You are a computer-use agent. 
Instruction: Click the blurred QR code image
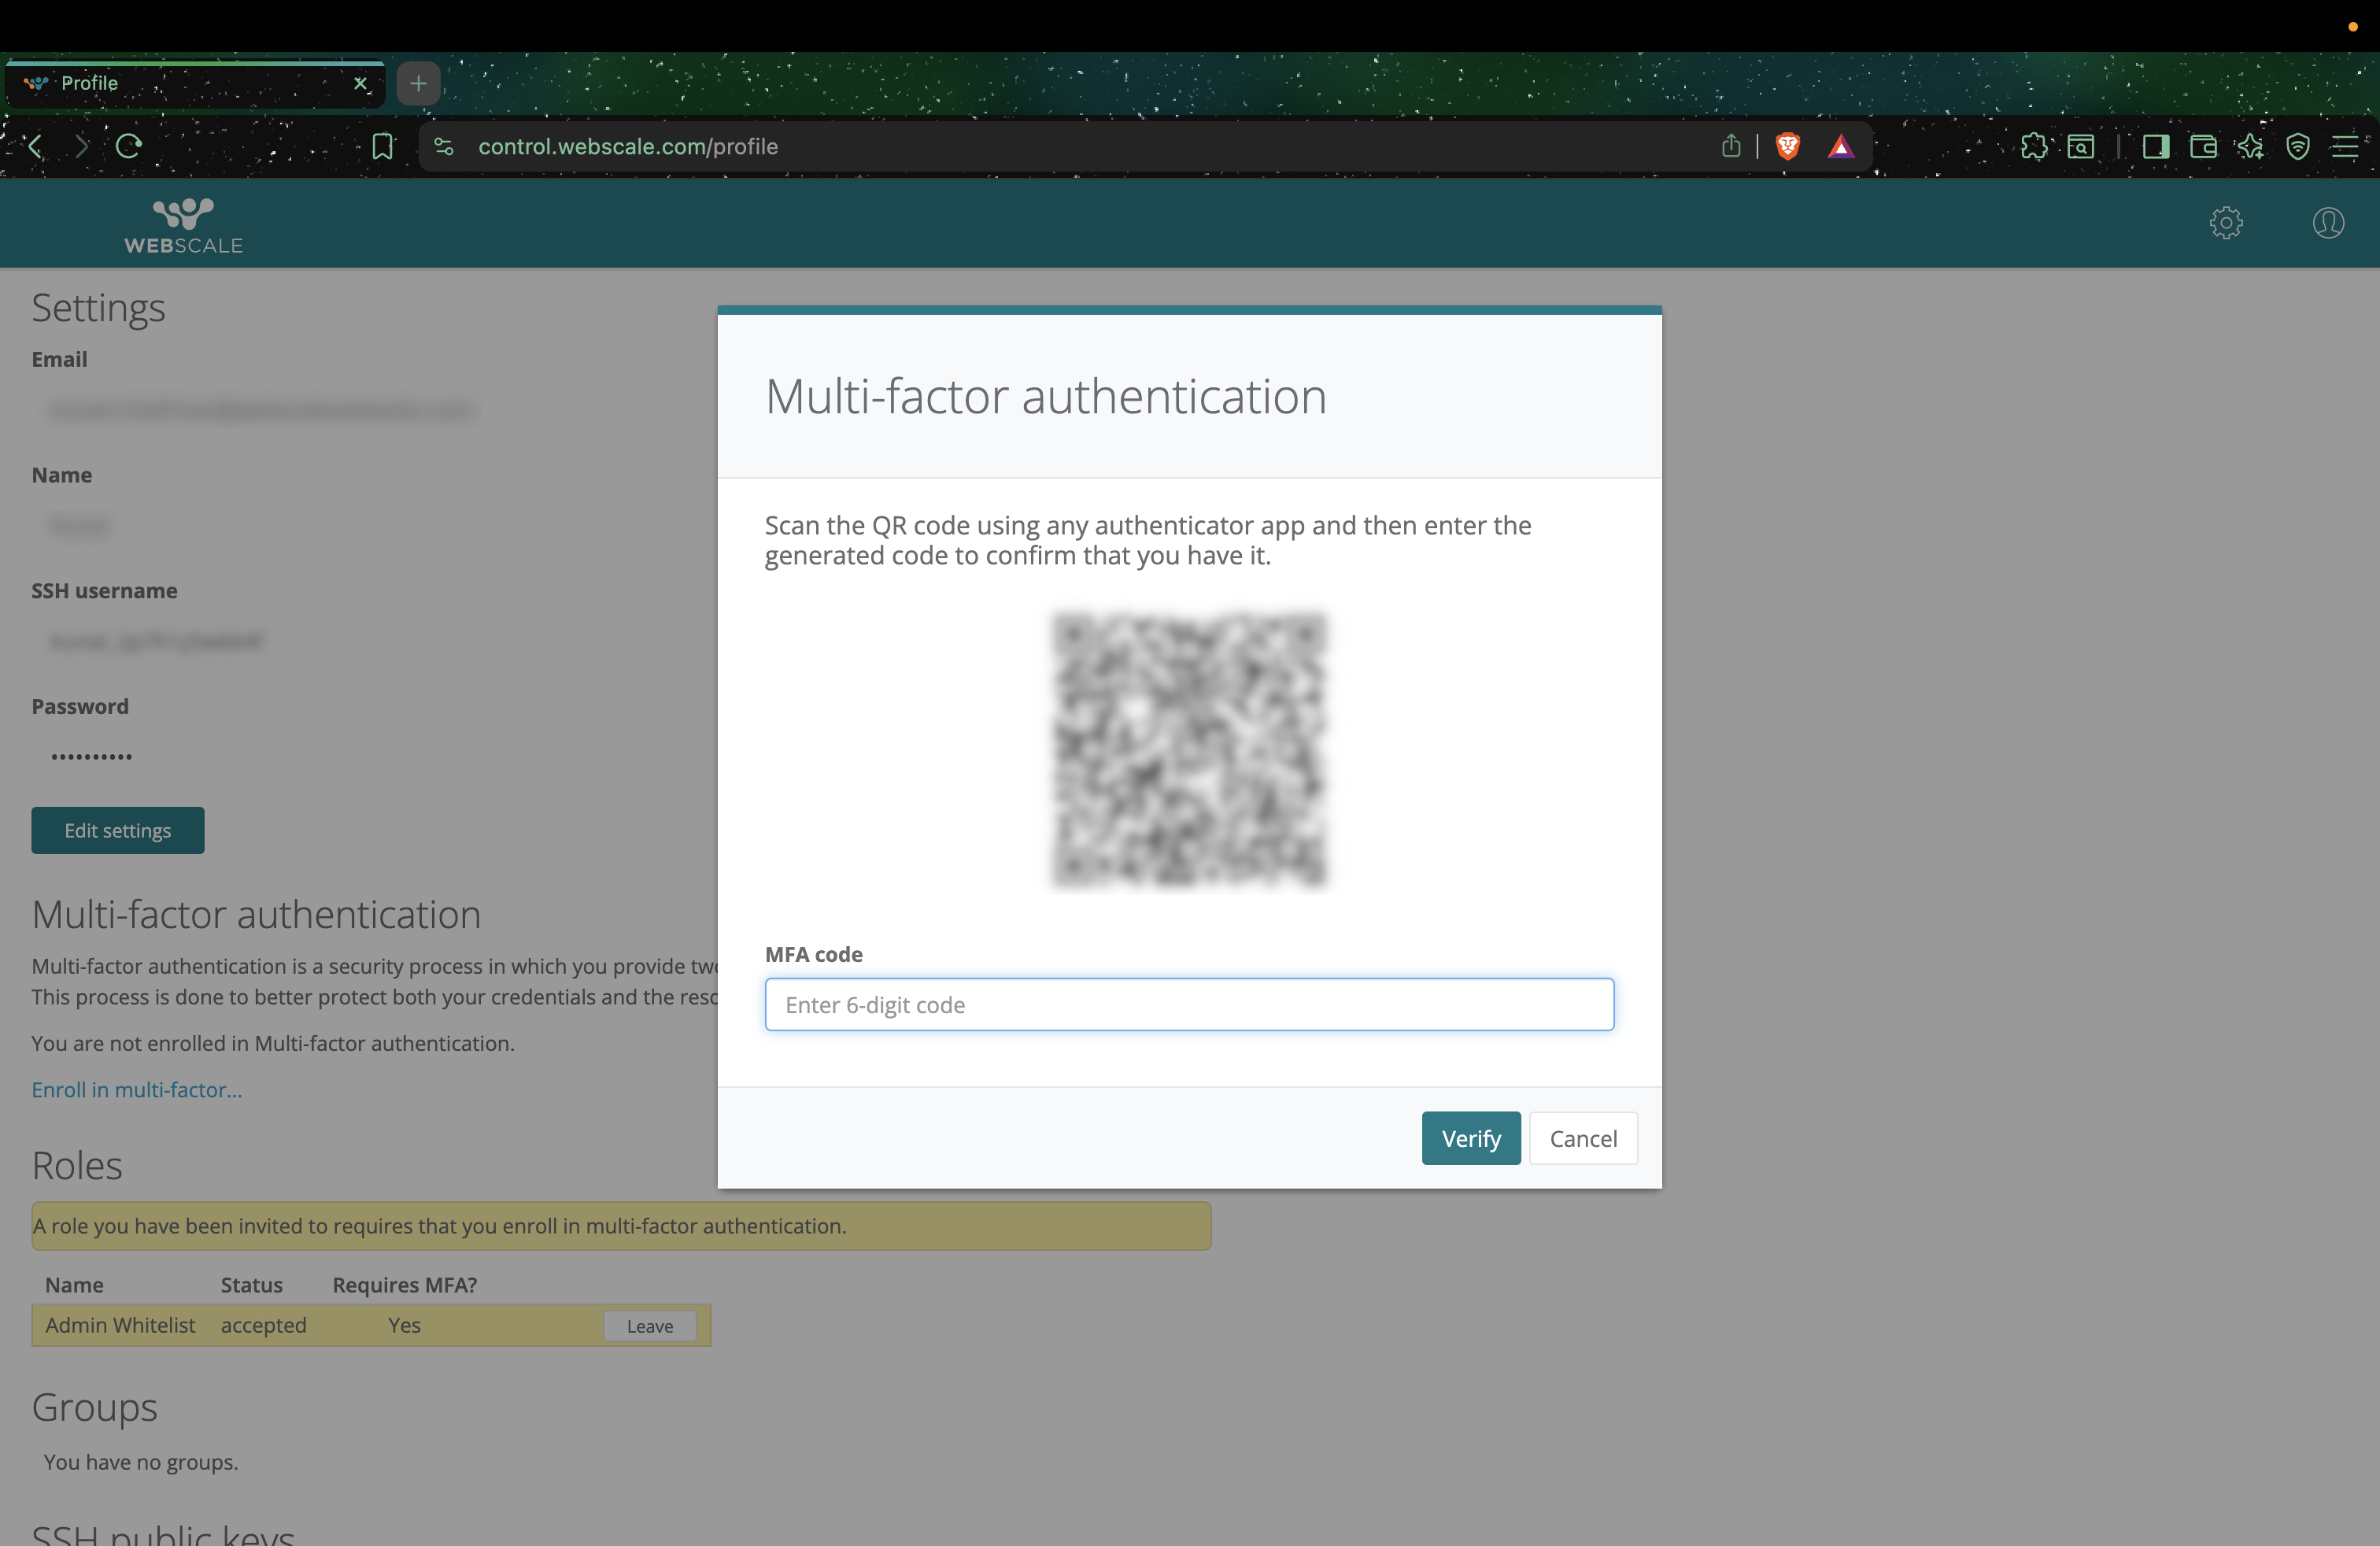[x=1189, y=750]
